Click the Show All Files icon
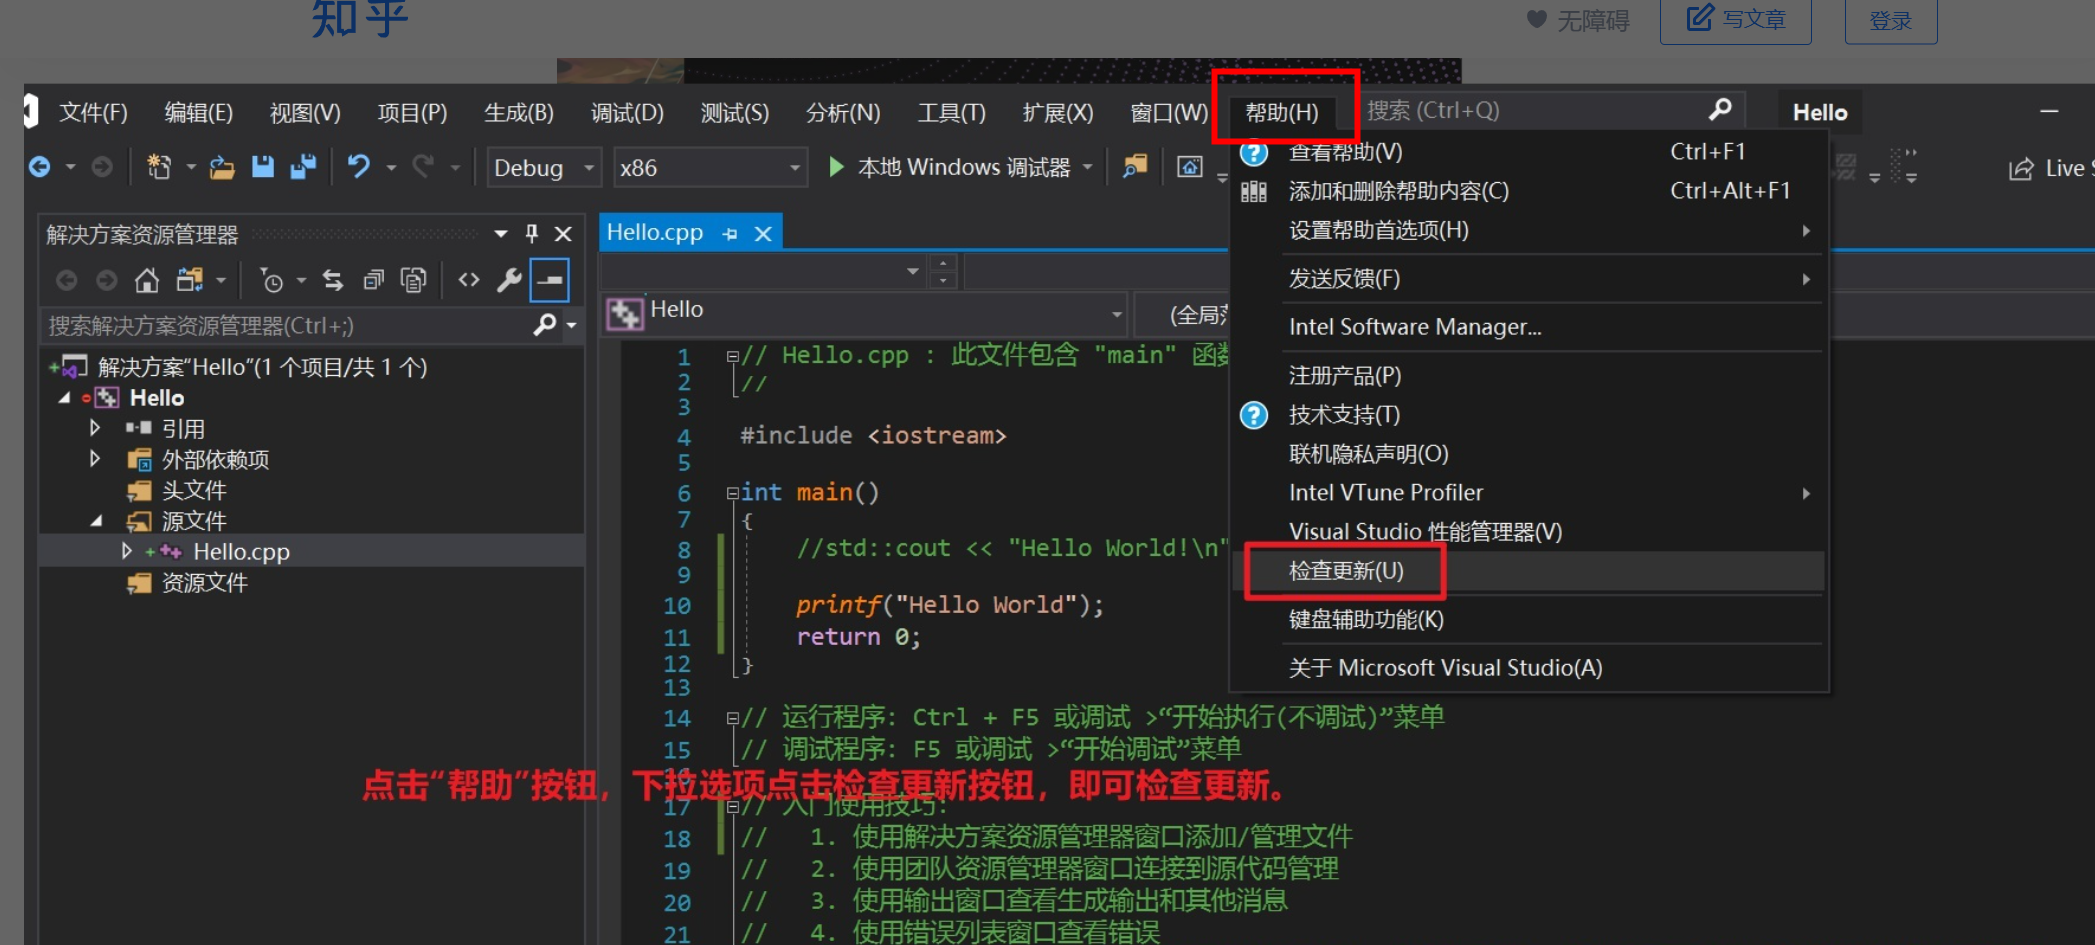This screenshot has width=2095, height=945. (x=413, y=280)
